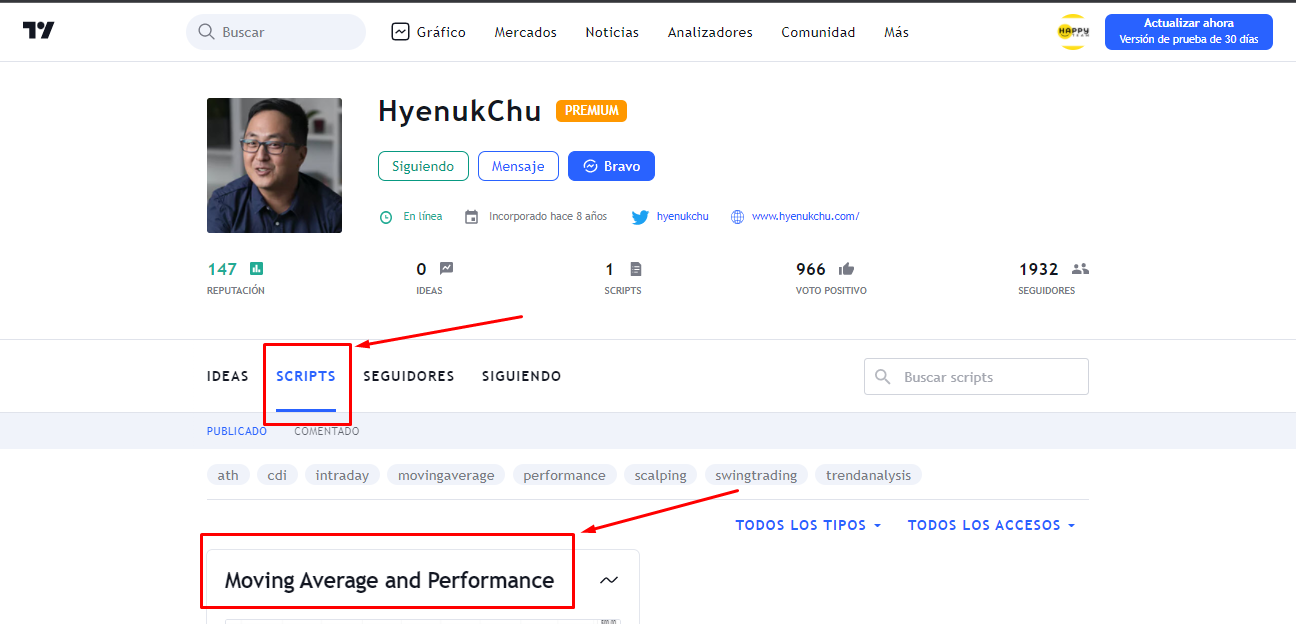Open Moving Average and Performance script
This screenshot has height=624, width=1296.
click(x=389, y=580)
